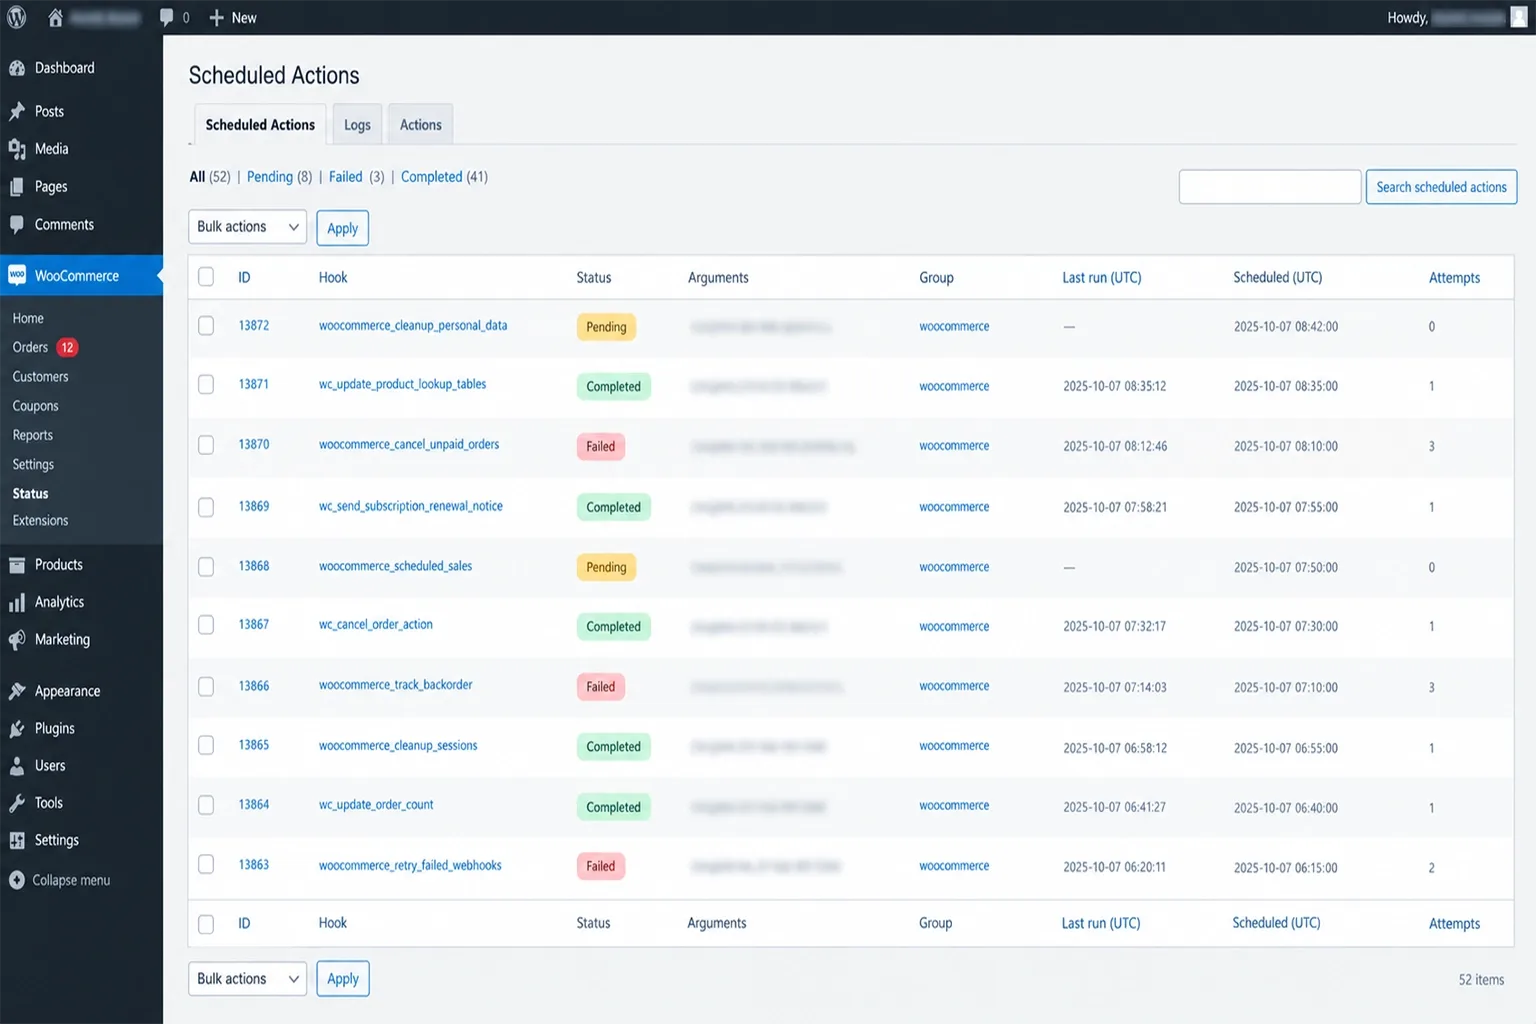Select checkbox for action 13870
The width and height of the screenshot is (1536, 1024).
(206, 445)
